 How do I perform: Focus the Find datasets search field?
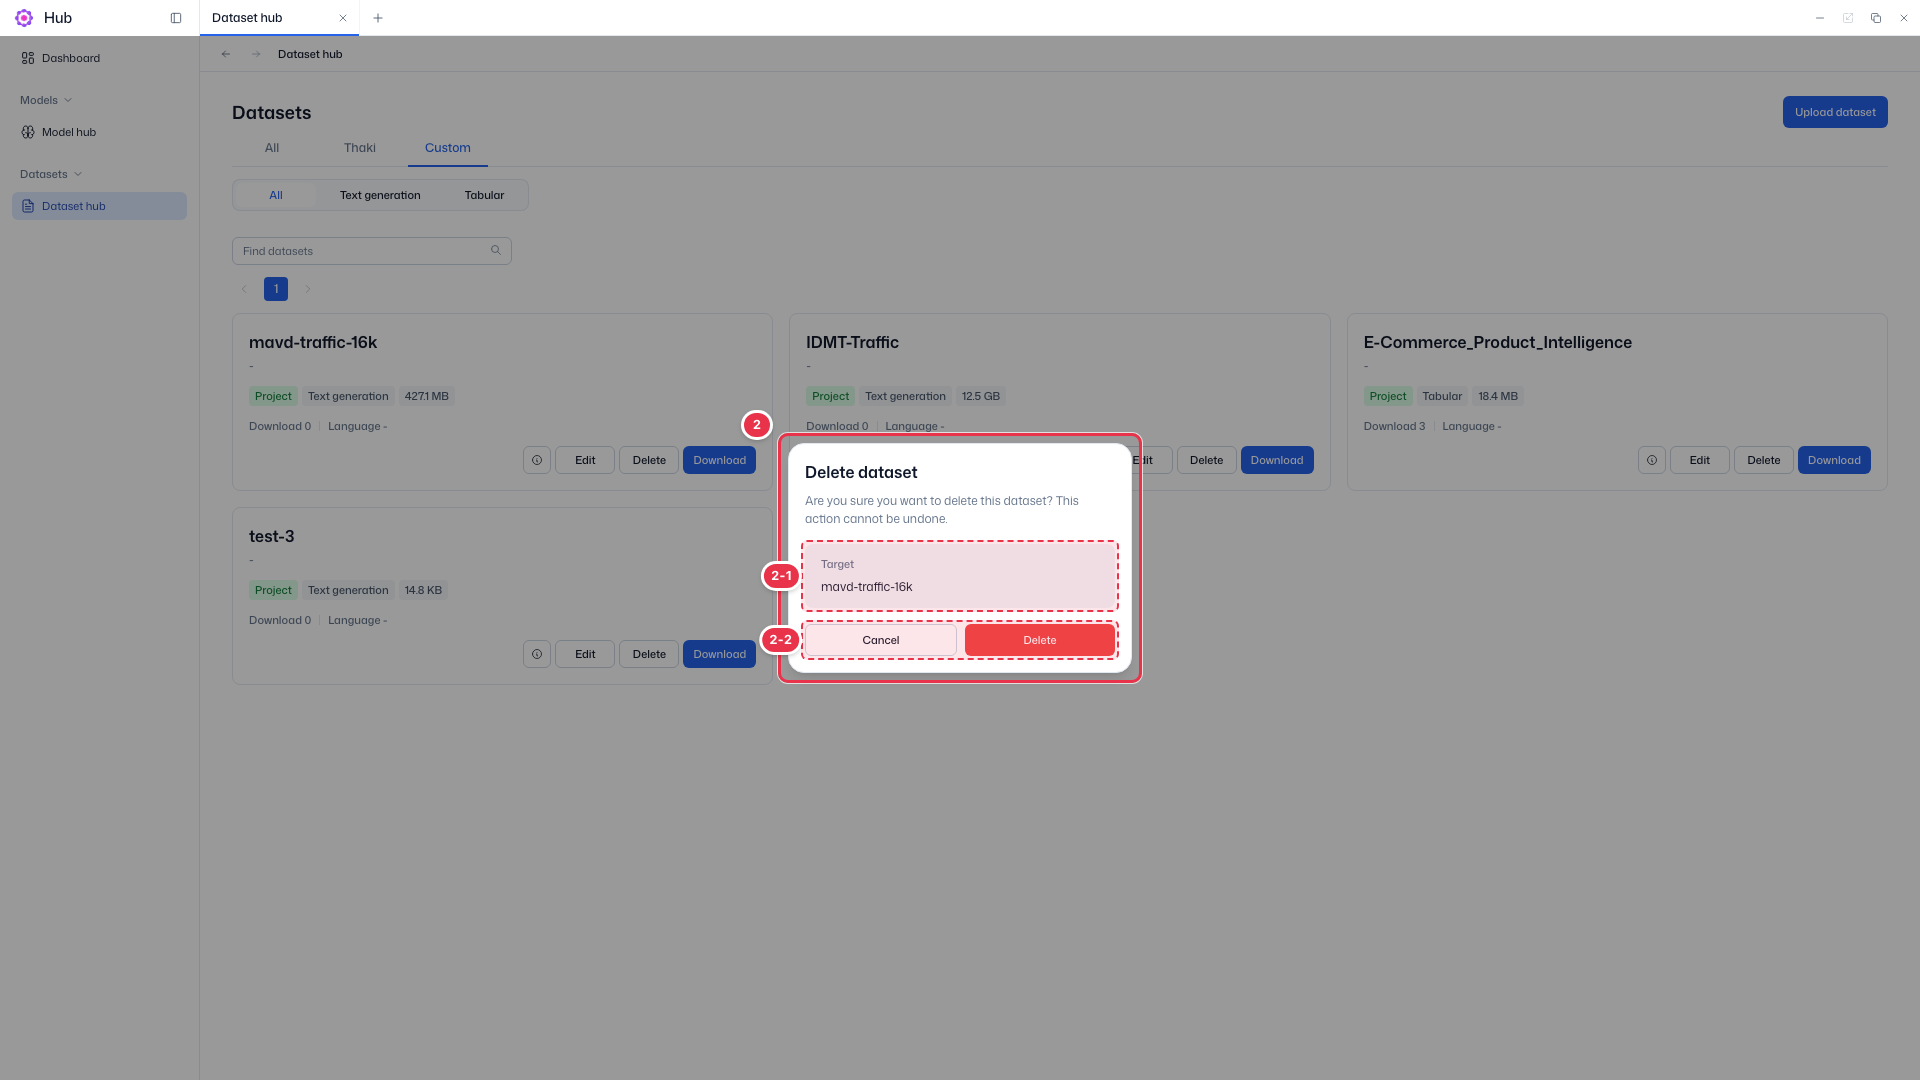(x=372, y=251)
